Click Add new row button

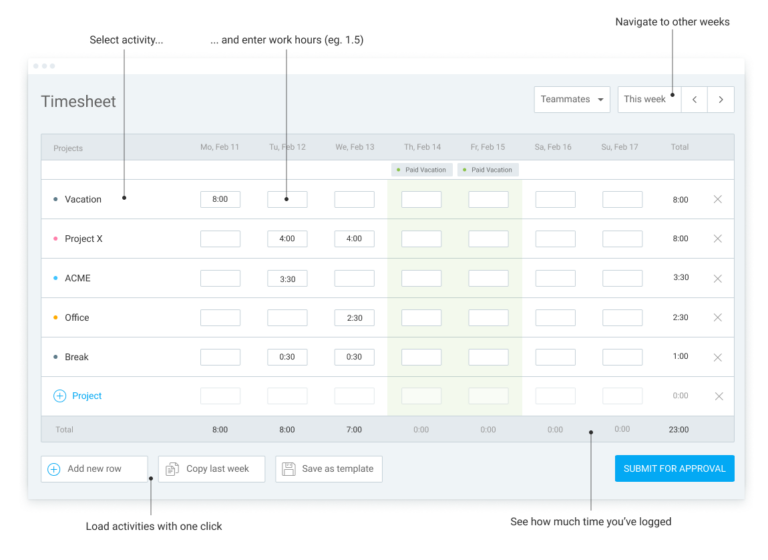(94, 469)
